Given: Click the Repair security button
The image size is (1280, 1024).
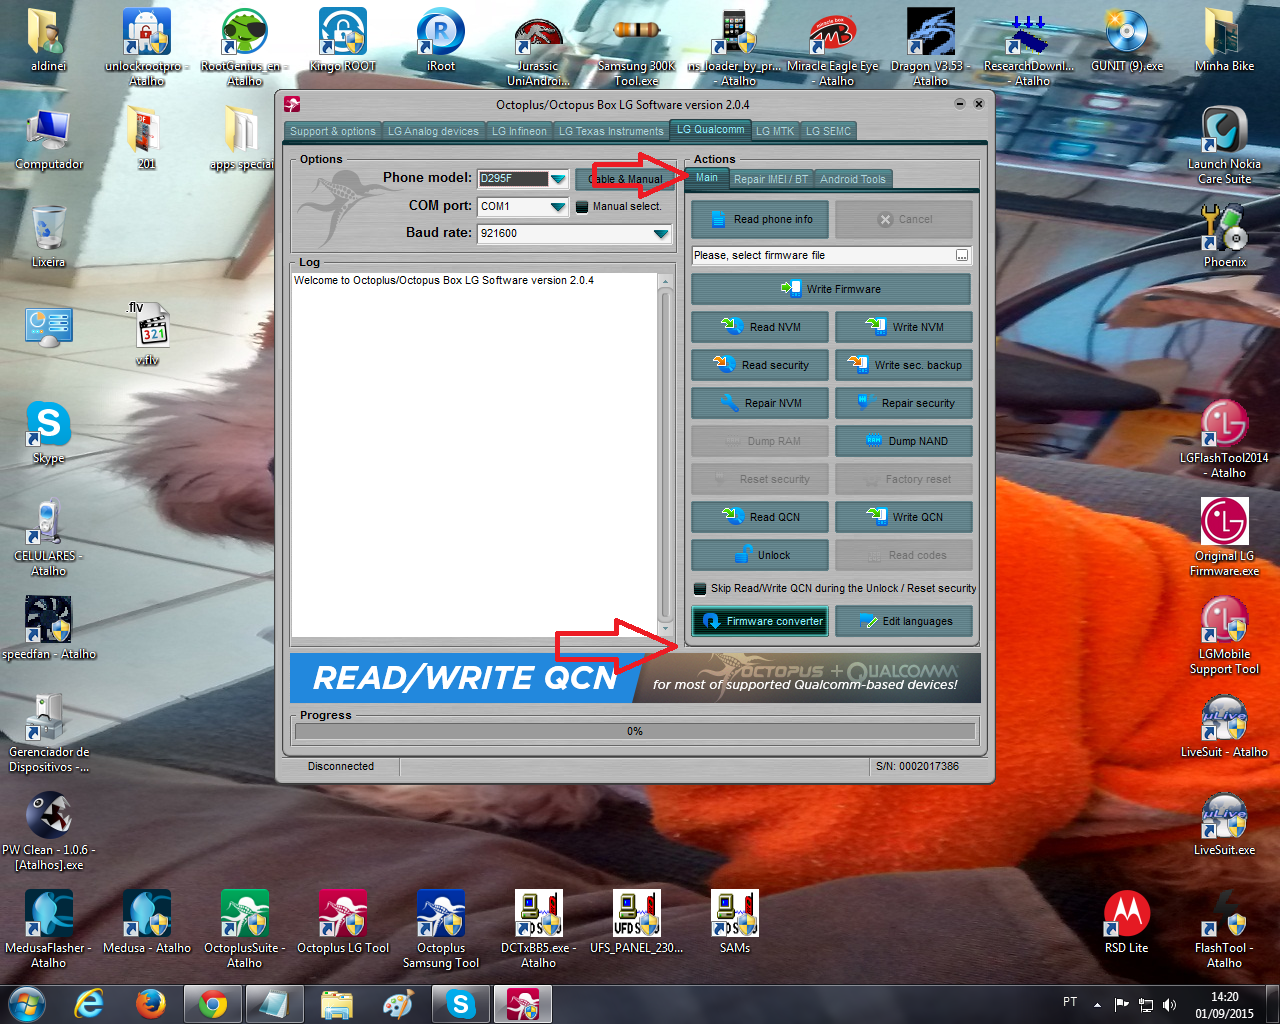Looking at the screenshot, I should coord(904,404).
